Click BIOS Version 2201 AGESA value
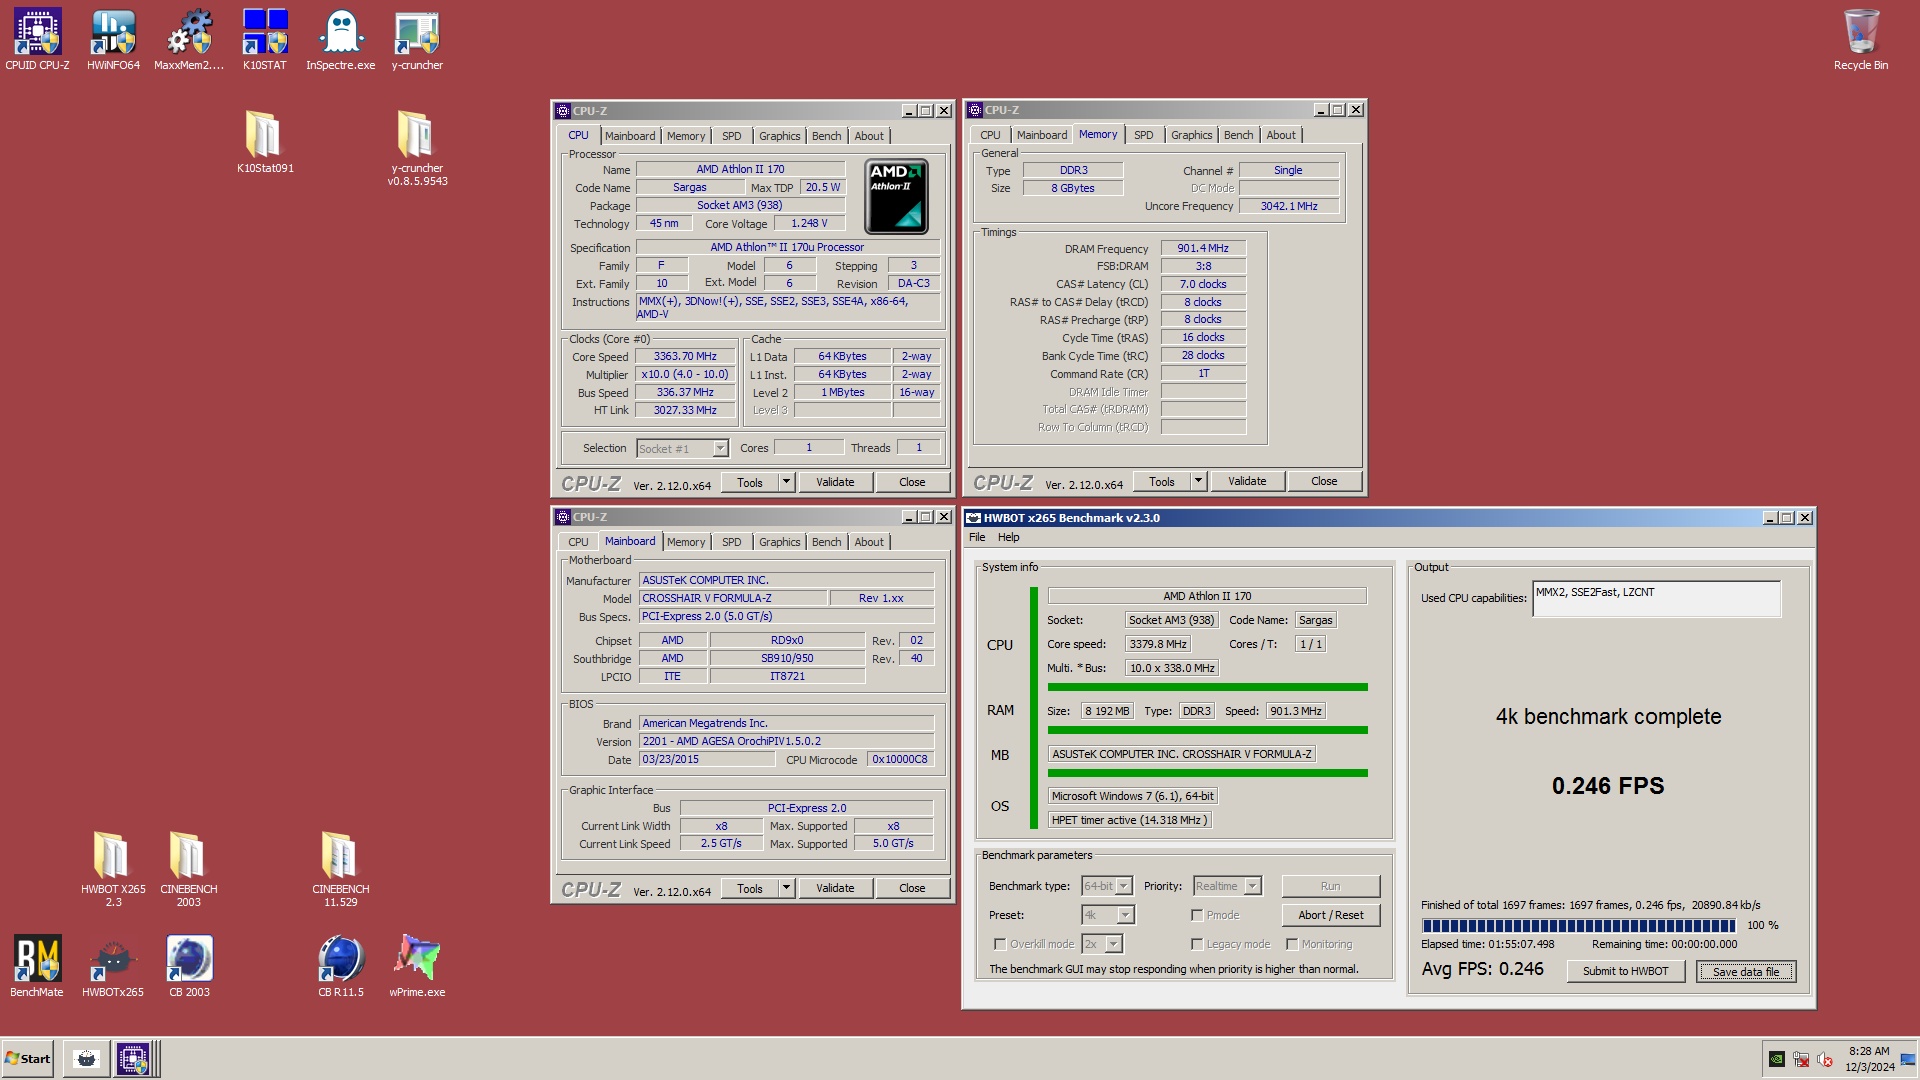 [786, 741]
